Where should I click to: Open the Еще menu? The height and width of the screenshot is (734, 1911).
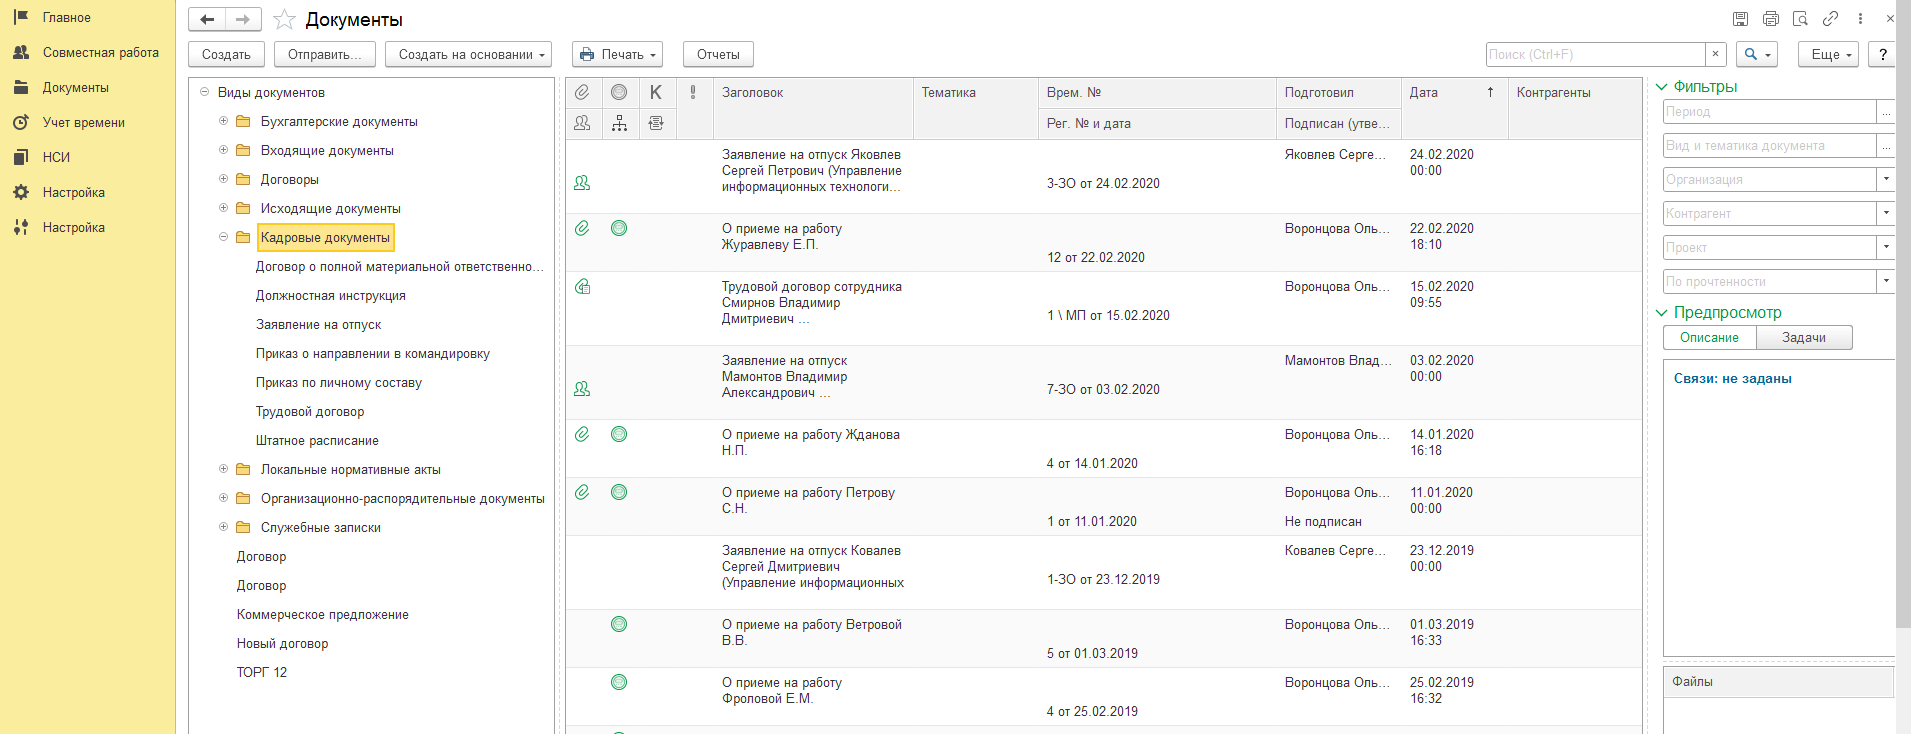(x=1828, y=54)
